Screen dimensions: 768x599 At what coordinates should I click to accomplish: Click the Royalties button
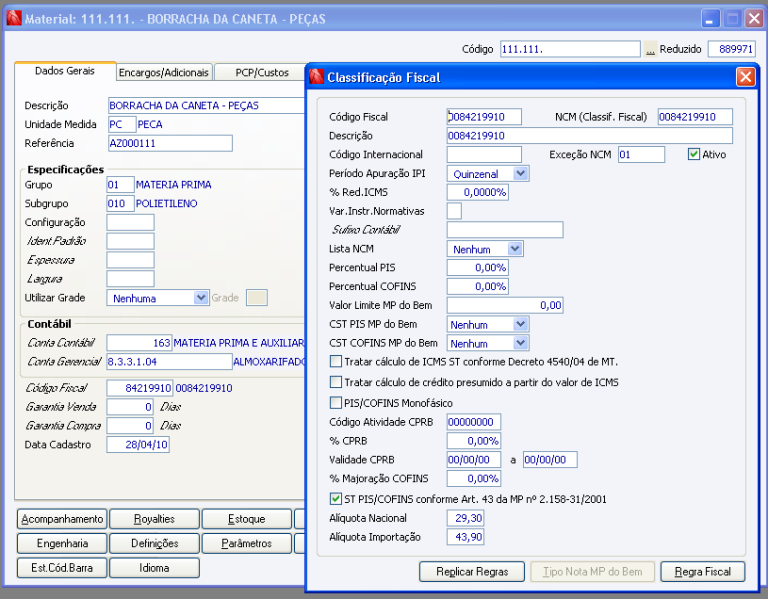[x=154, y=519]
